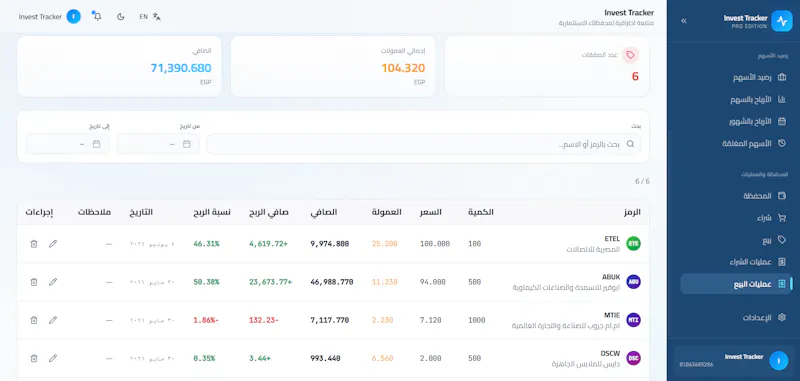
Task: Click the ABUK blue stock badge
Action: coord(633,282)
